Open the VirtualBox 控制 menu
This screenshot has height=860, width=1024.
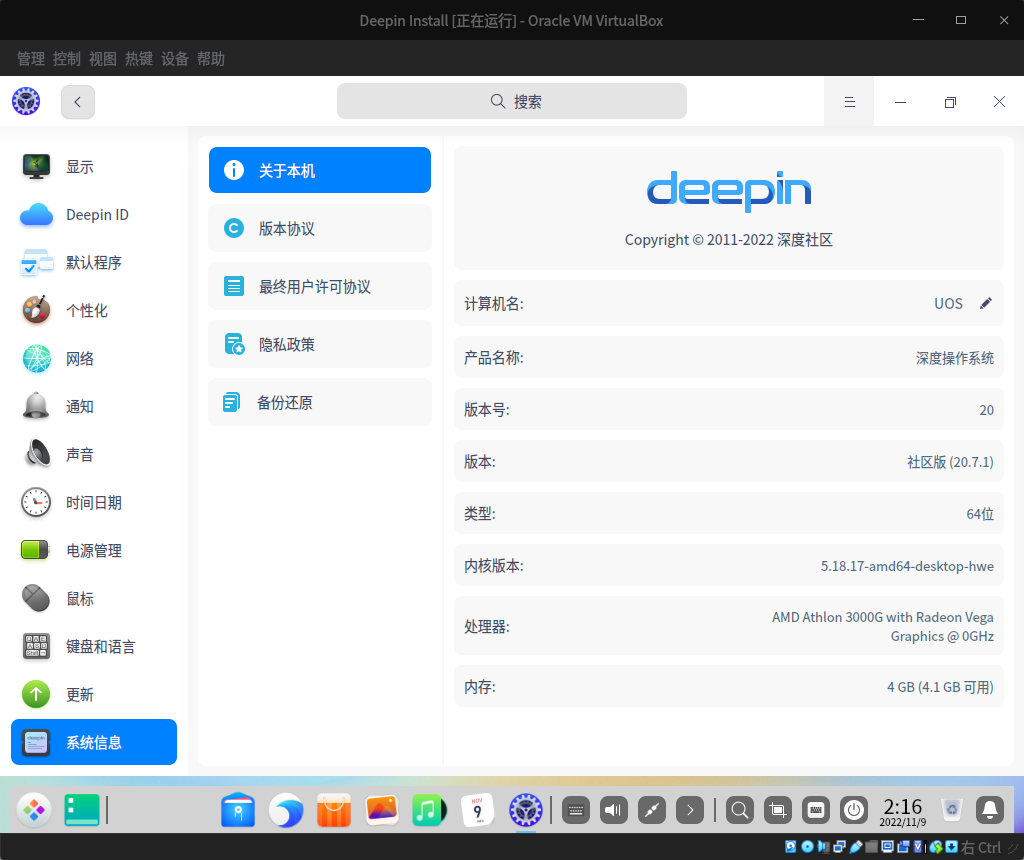click(67, 59)
